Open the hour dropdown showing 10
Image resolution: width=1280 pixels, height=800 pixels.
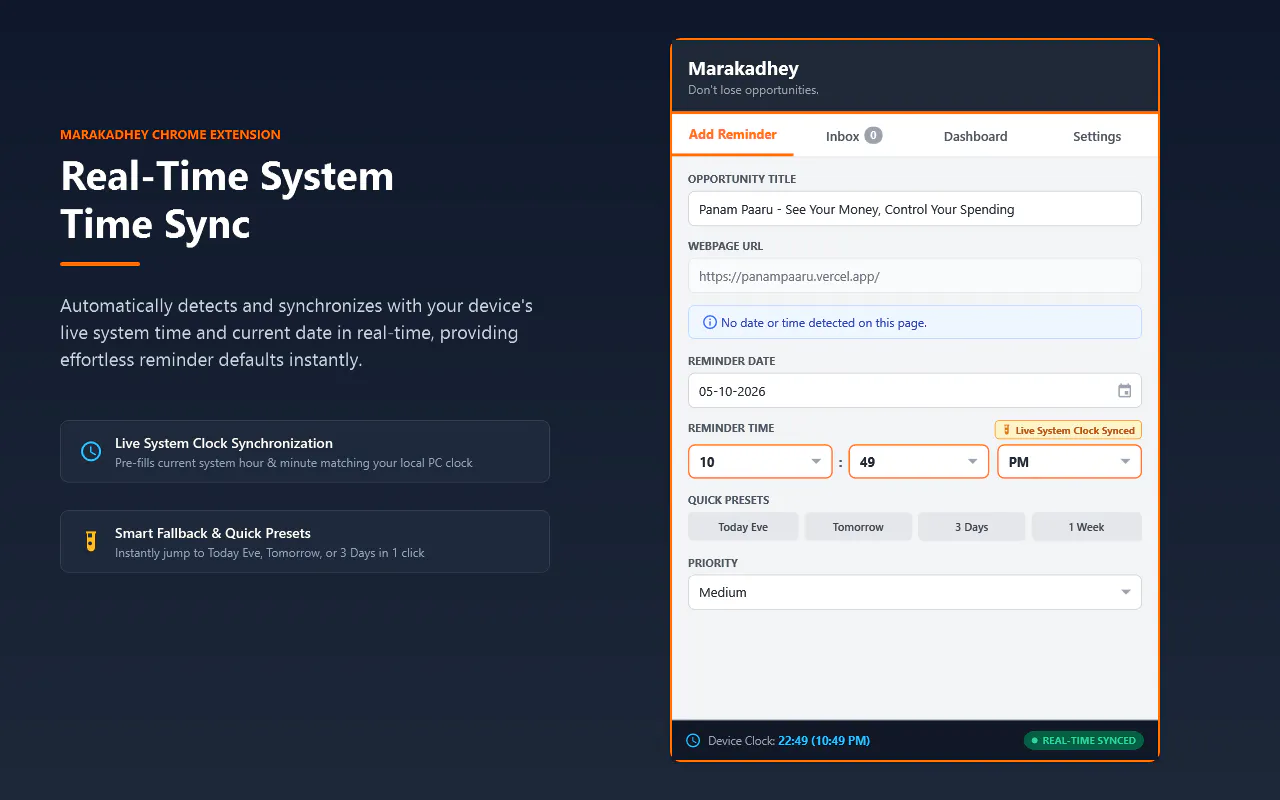(760, 462)
